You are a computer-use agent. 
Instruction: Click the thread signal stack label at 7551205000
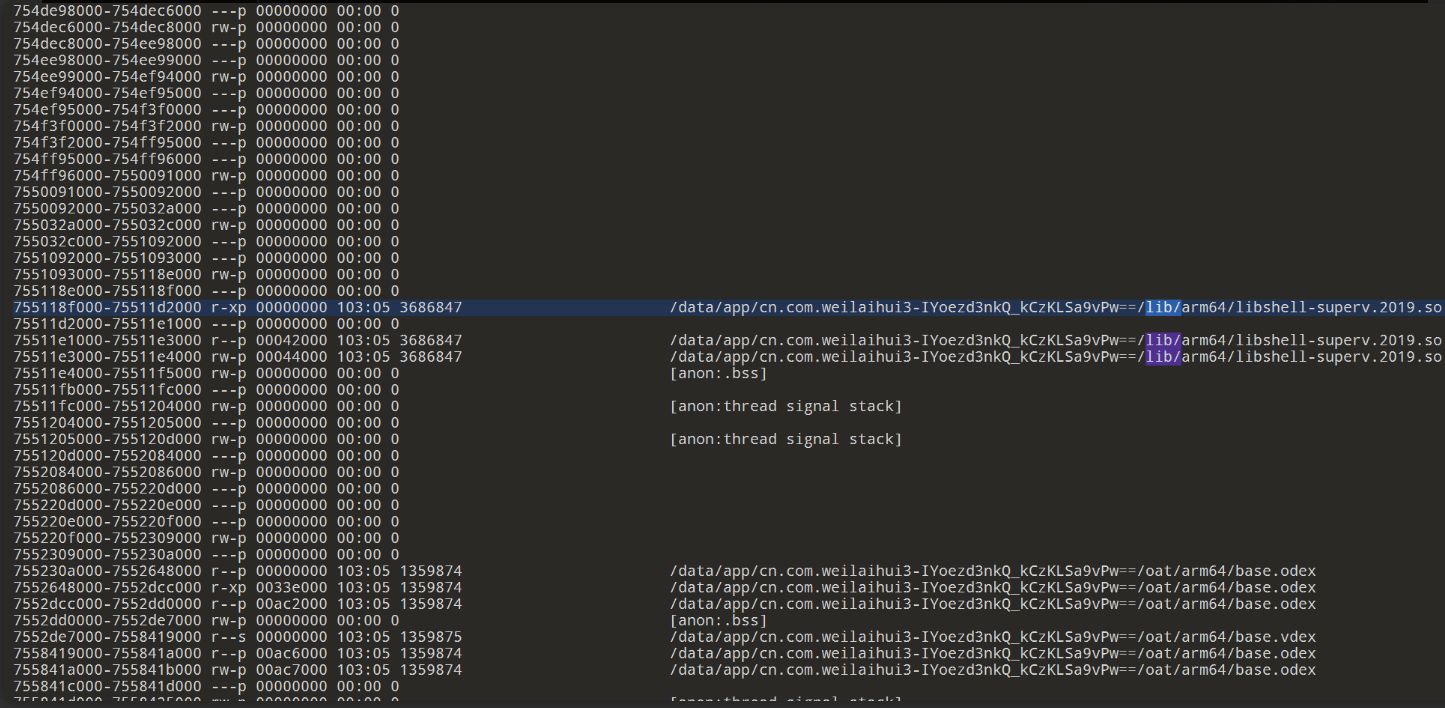786,439
